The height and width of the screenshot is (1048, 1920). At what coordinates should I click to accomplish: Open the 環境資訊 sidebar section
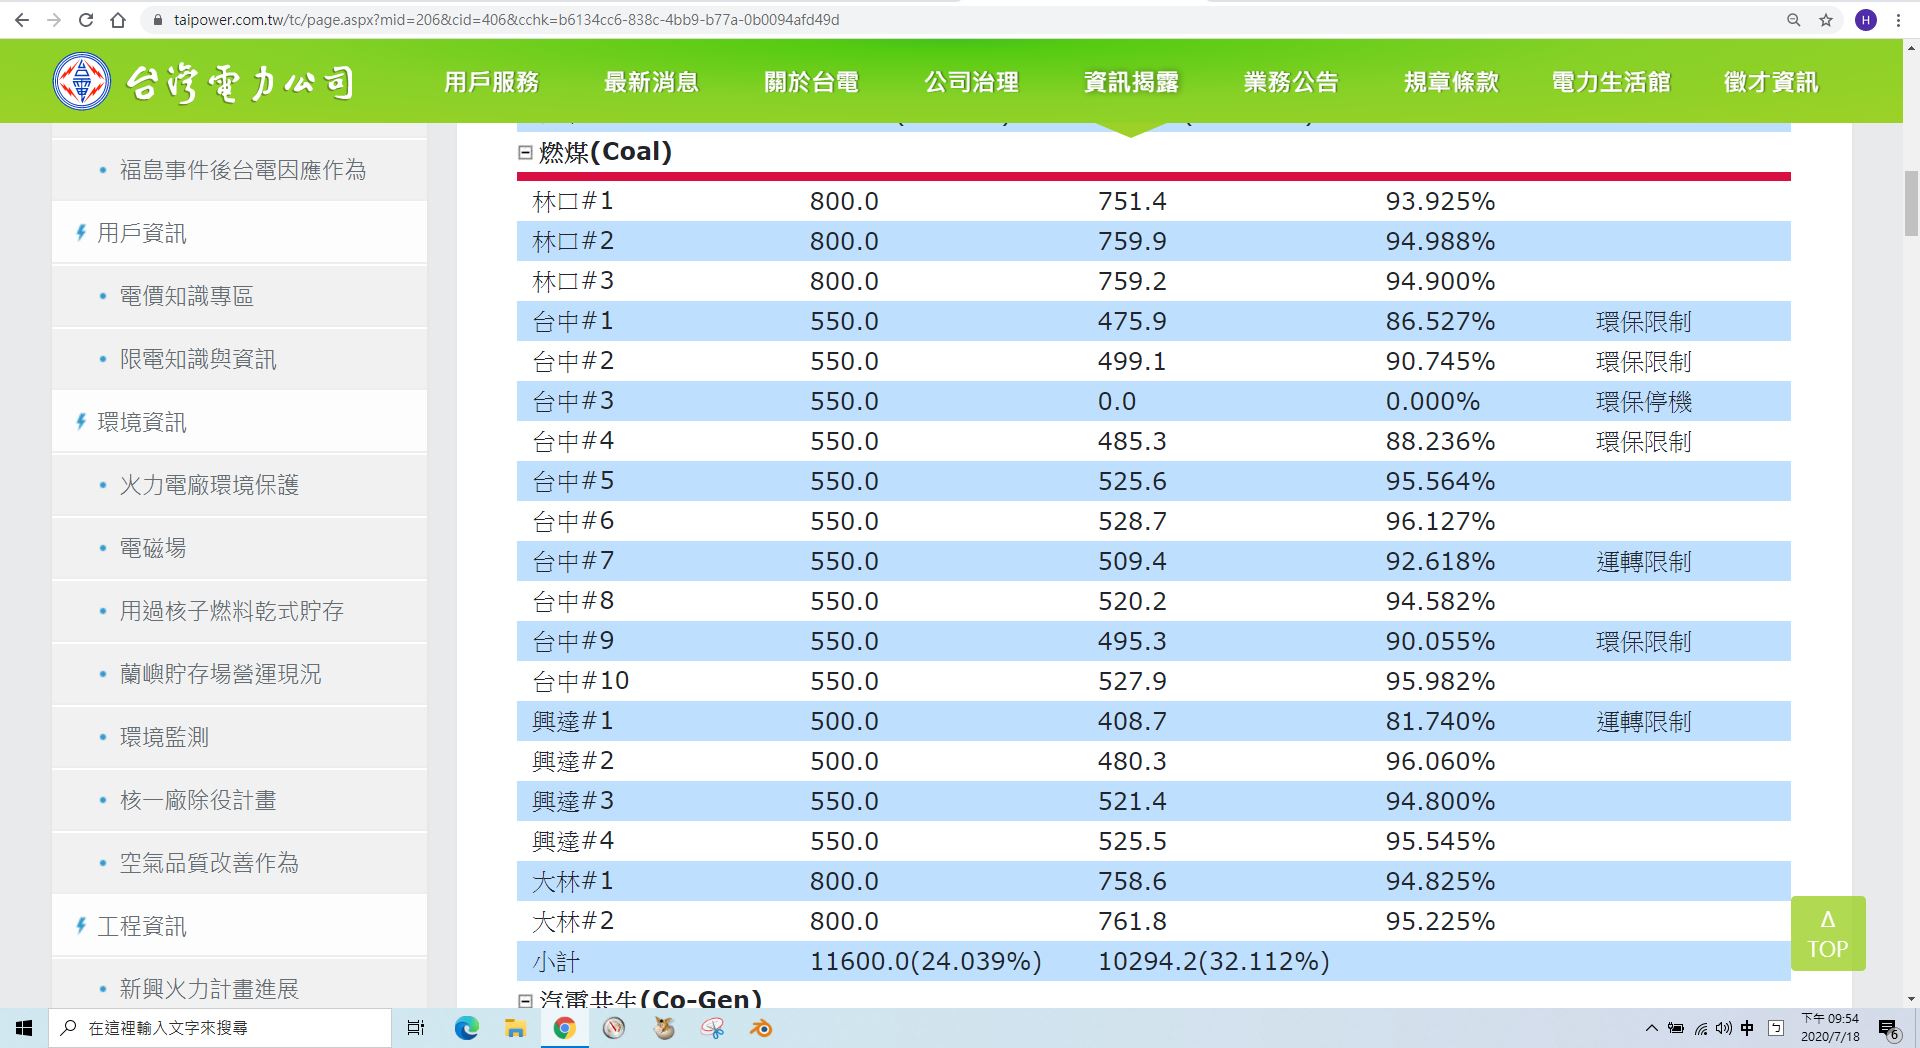(141, 422)
